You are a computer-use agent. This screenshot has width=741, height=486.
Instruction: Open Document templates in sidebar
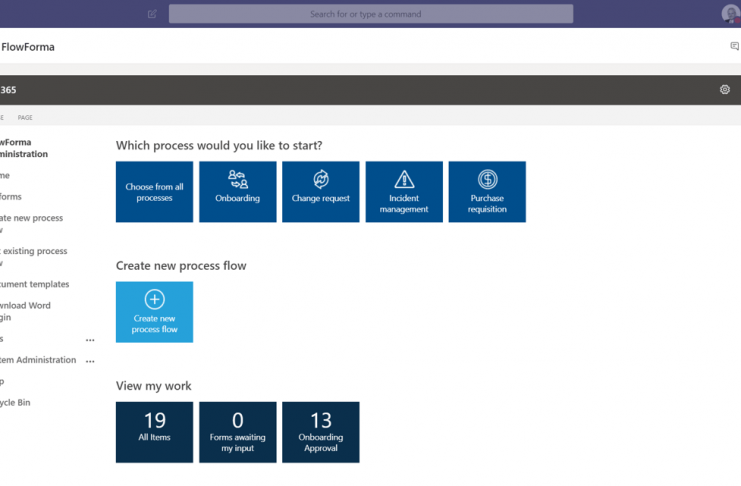(35, 284)
